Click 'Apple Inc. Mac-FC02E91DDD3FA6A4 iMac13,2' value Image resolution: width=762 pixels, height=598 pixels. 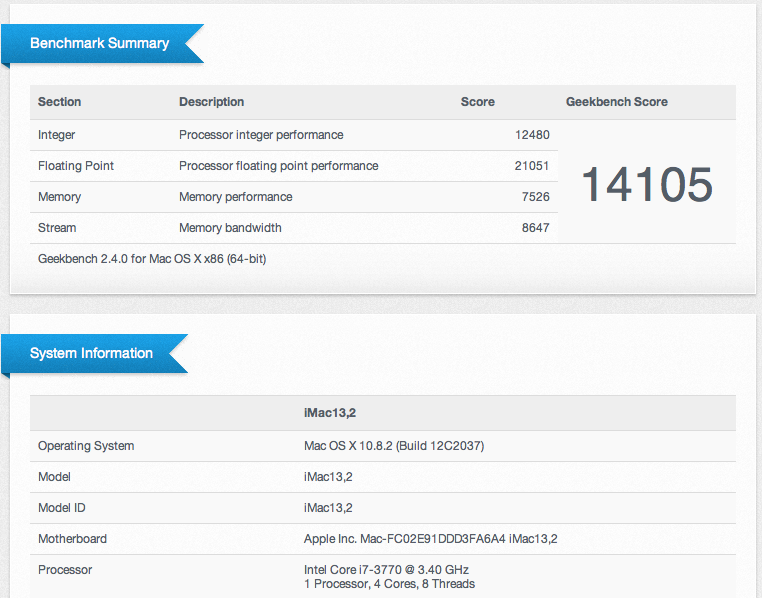tap(431, 539)
